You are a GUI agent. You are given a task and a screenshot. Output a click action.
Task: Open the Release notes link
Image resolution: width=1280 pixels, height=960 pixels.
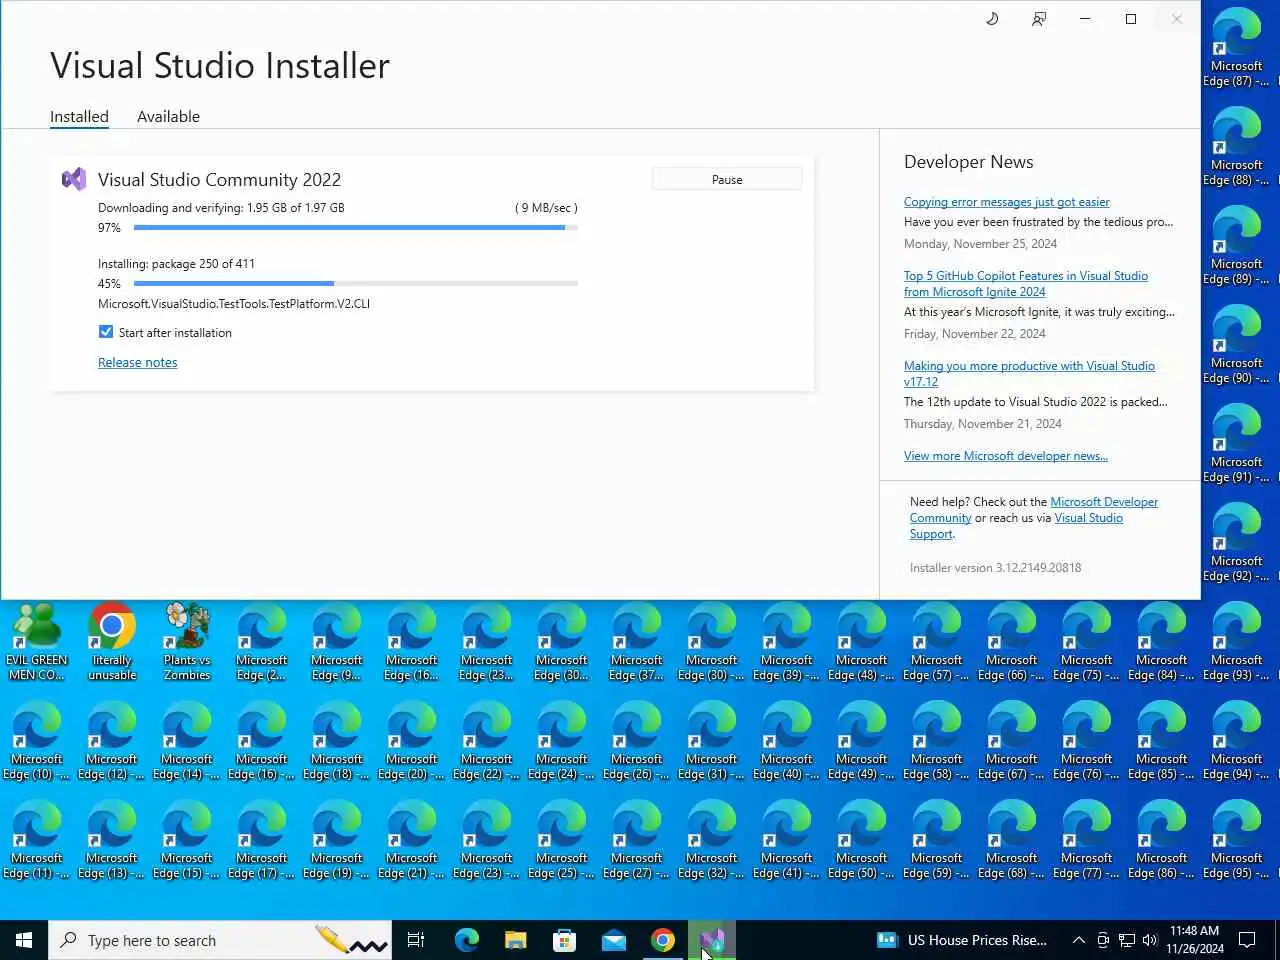(138, 362)
